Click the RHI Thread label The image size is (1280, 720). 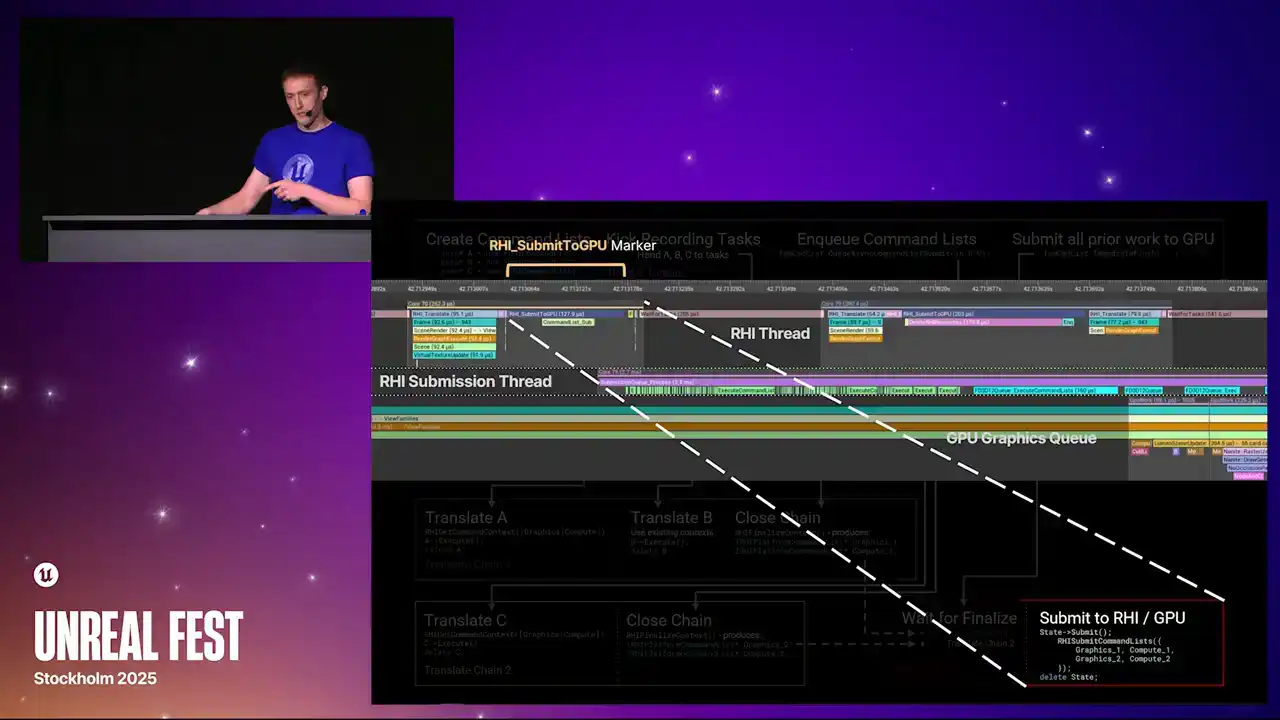[769, 334]
